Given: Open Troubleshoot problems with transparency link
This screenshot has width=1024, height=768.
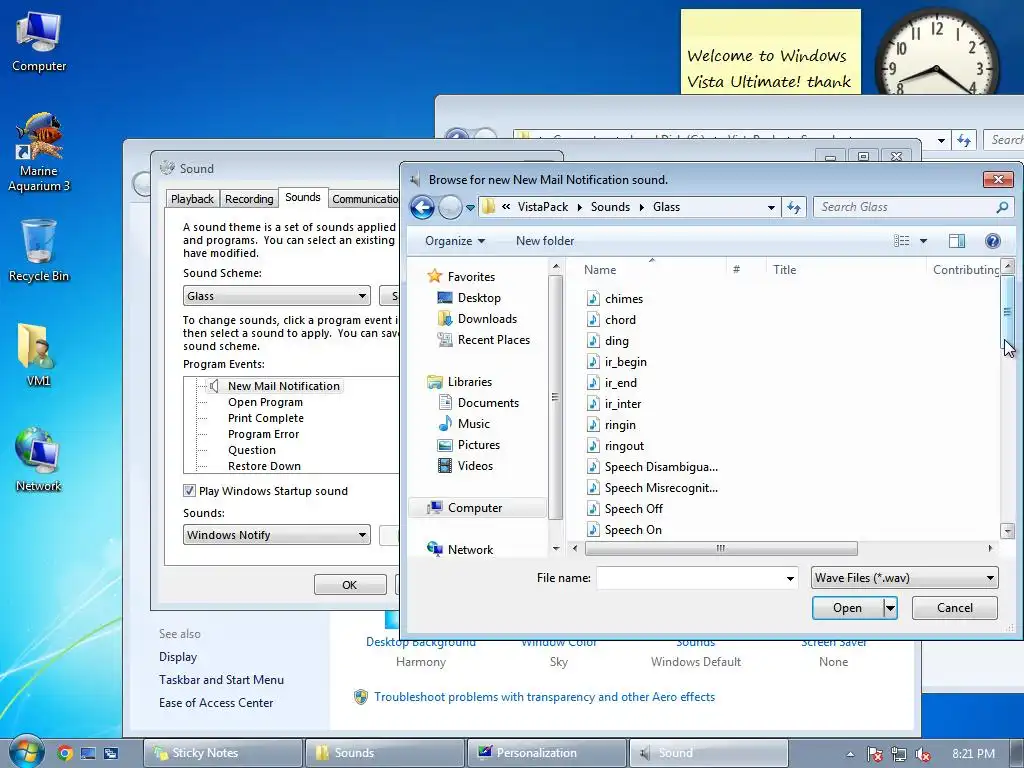Looking at the screenshot, I should [x=545, y=697].
